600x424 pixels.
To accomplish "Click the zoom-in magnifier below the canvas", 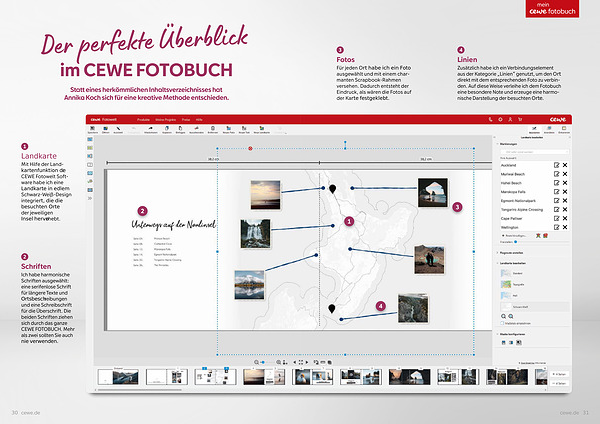I will tap(279, 362).
